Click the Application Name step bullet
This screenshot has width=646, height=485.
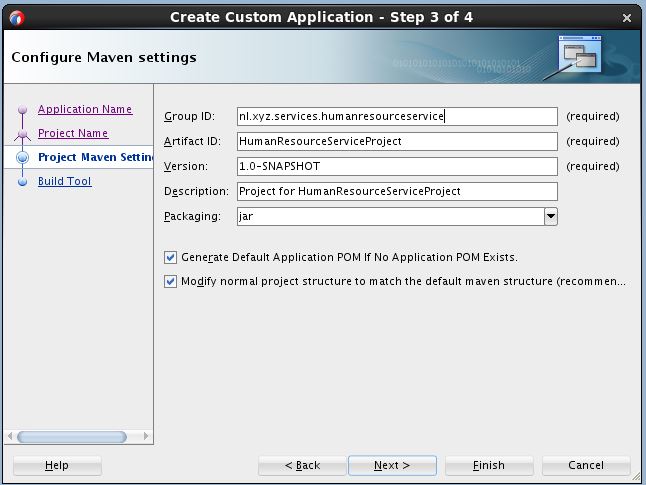pos(22,111)
